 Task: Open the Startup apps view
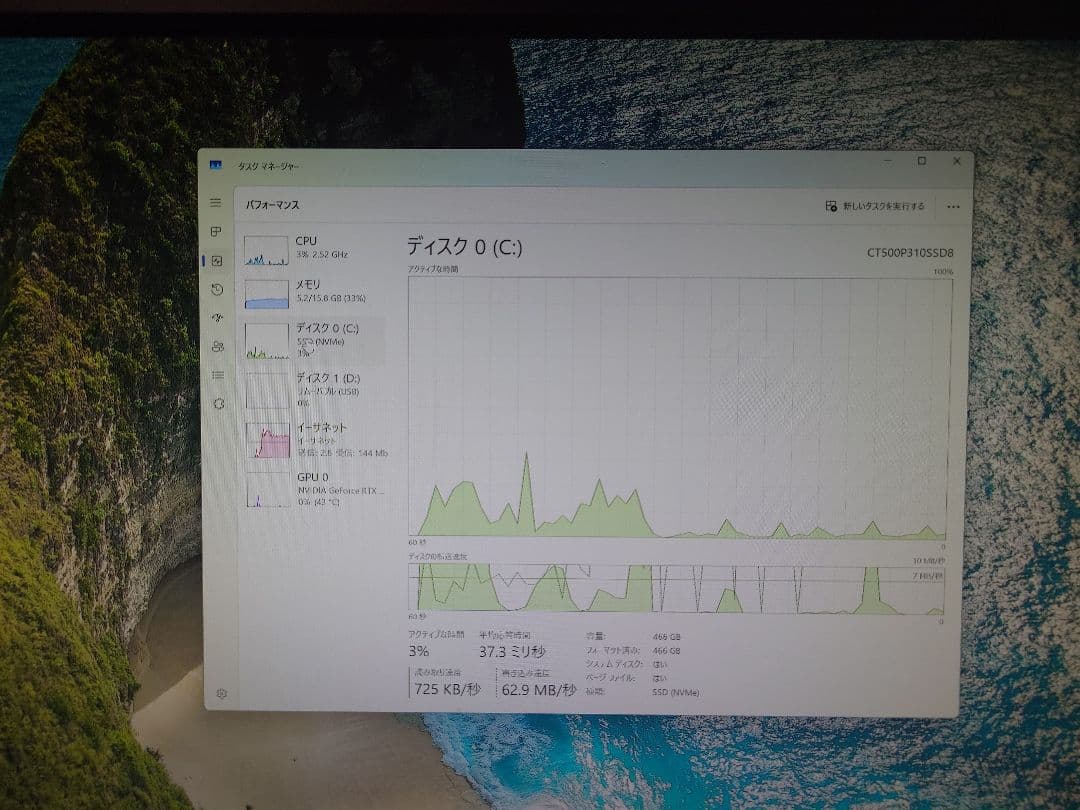pyautogui.click(x=217, y=317)
